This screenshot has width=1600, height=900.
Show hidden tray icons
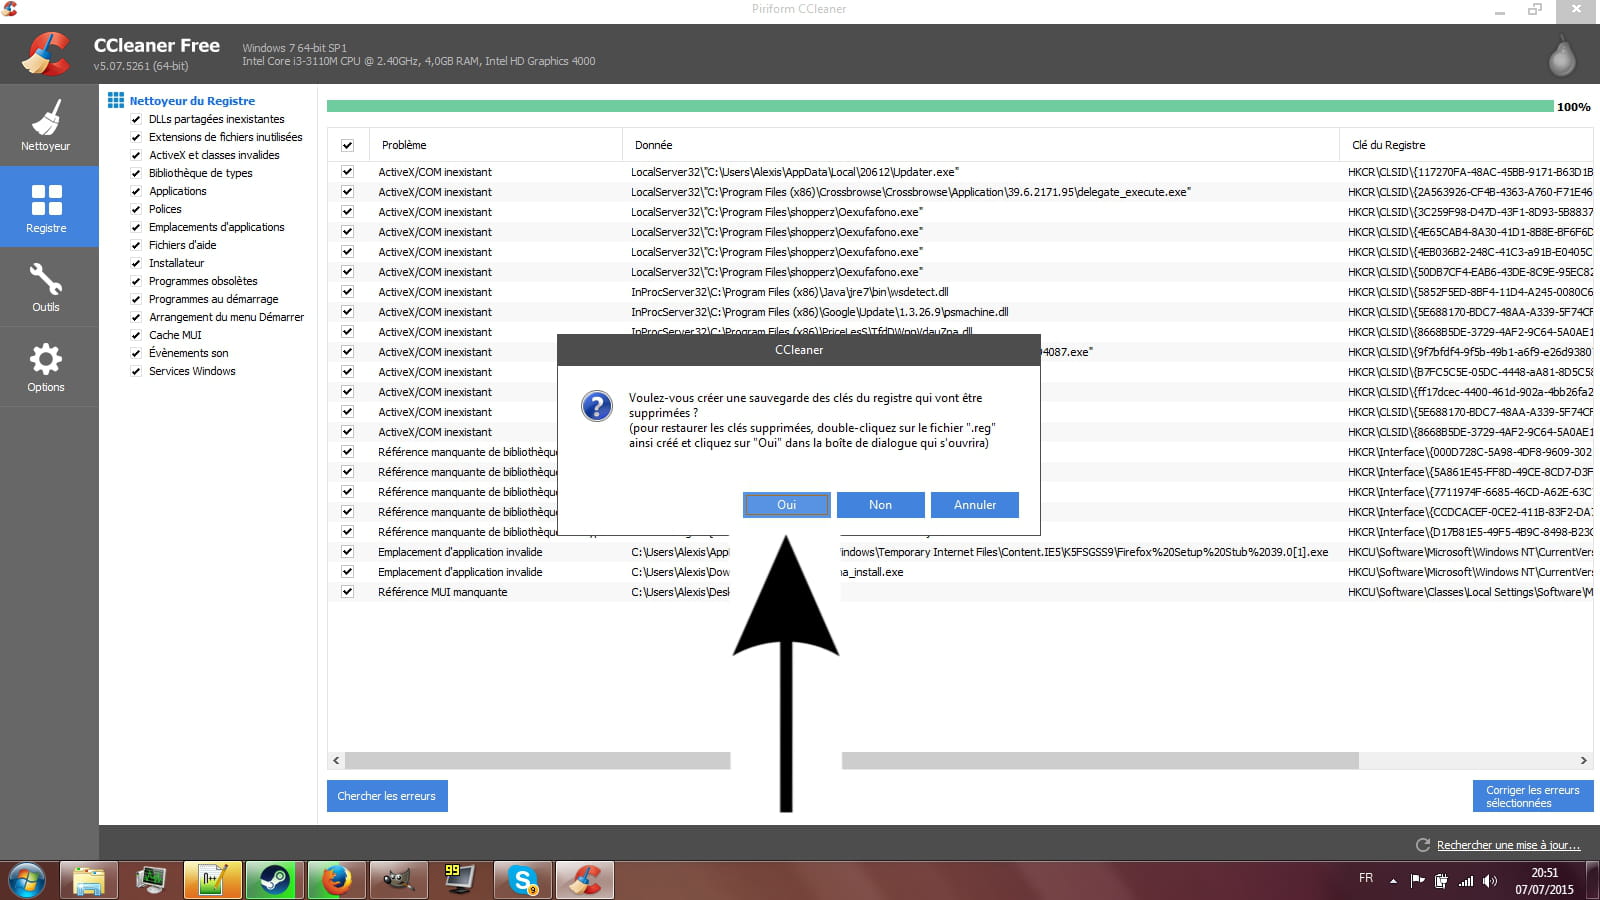(1393, 881)
